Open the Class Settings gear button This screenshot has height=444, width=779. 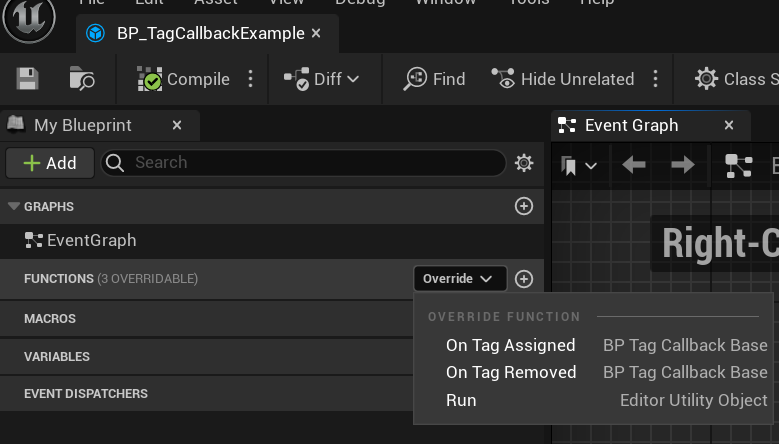click(x=736, y=79)
